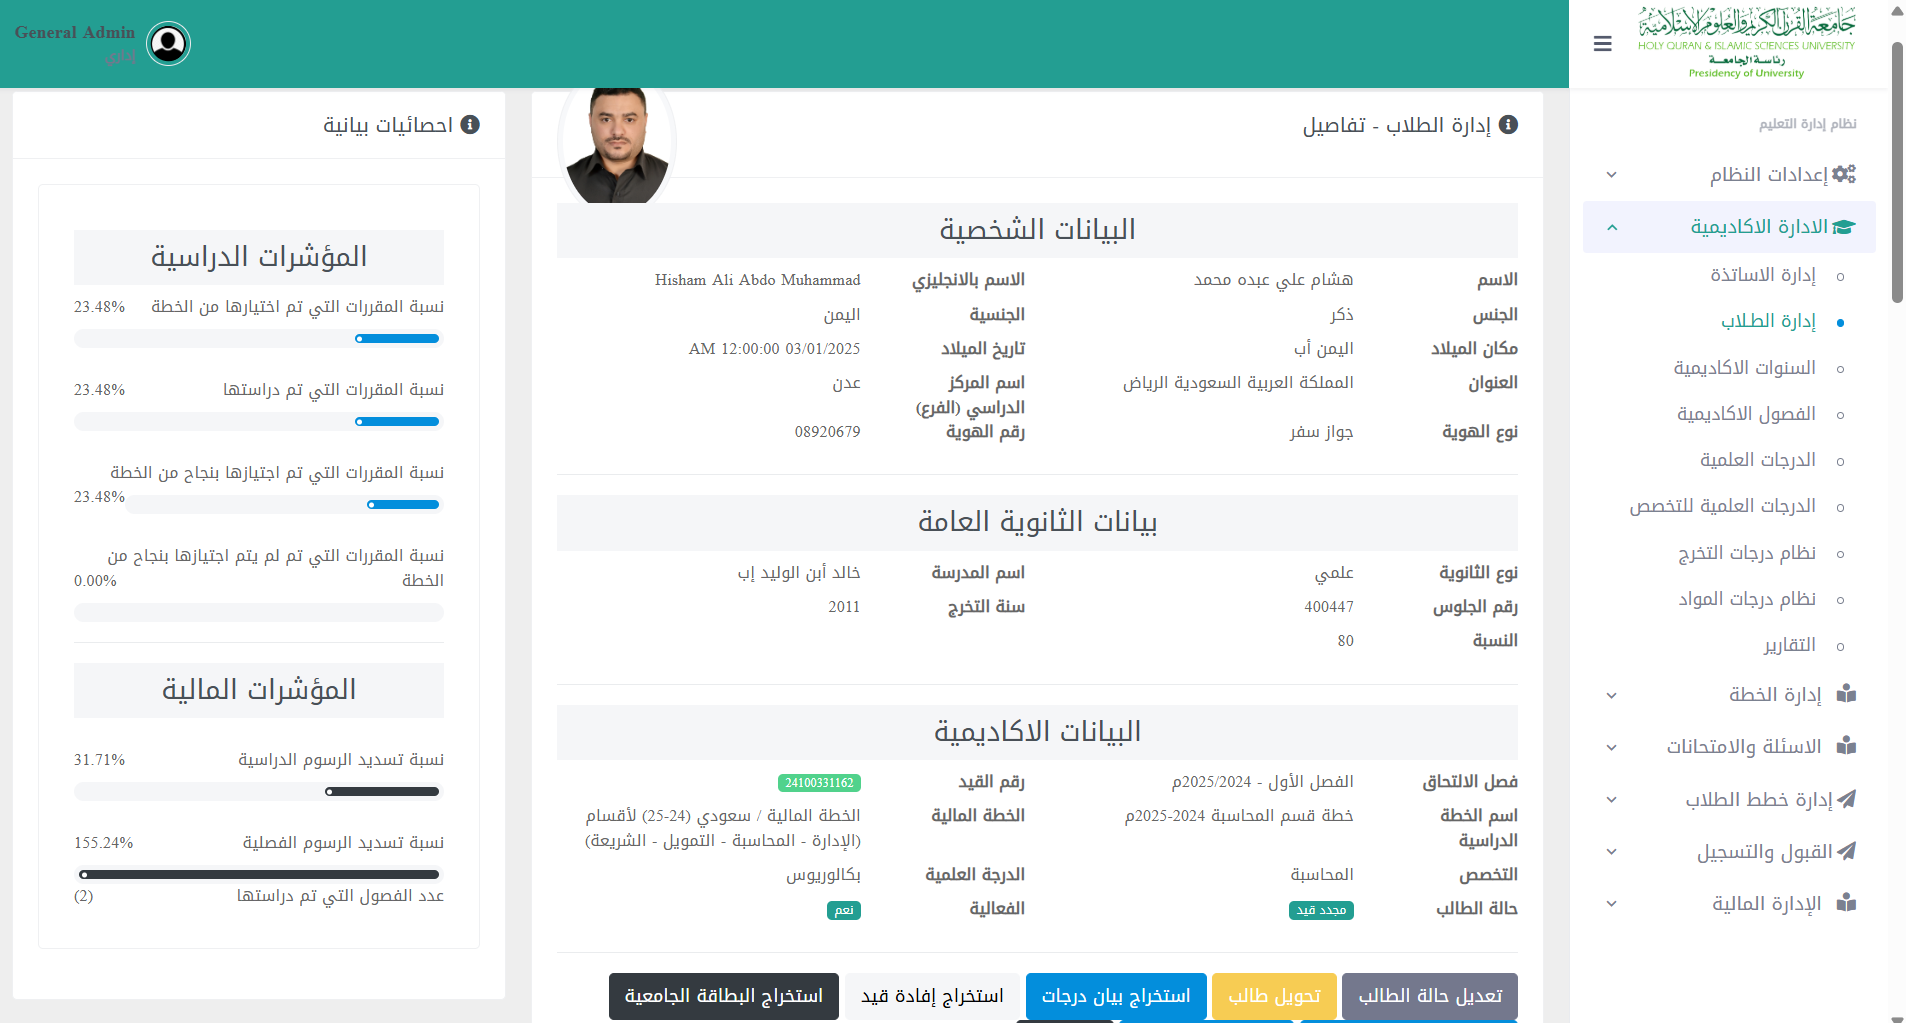This screenshot has width=1906, height=1023.
Task: Click the تعديل حالة الطالب button
Action: 1429,996
